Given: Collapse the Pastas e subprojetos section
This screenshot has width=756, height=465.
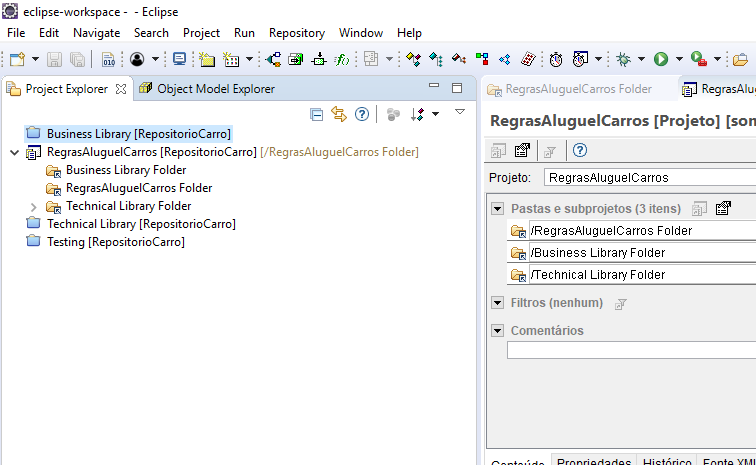Looking at the screenshot, I should point(498,208).
